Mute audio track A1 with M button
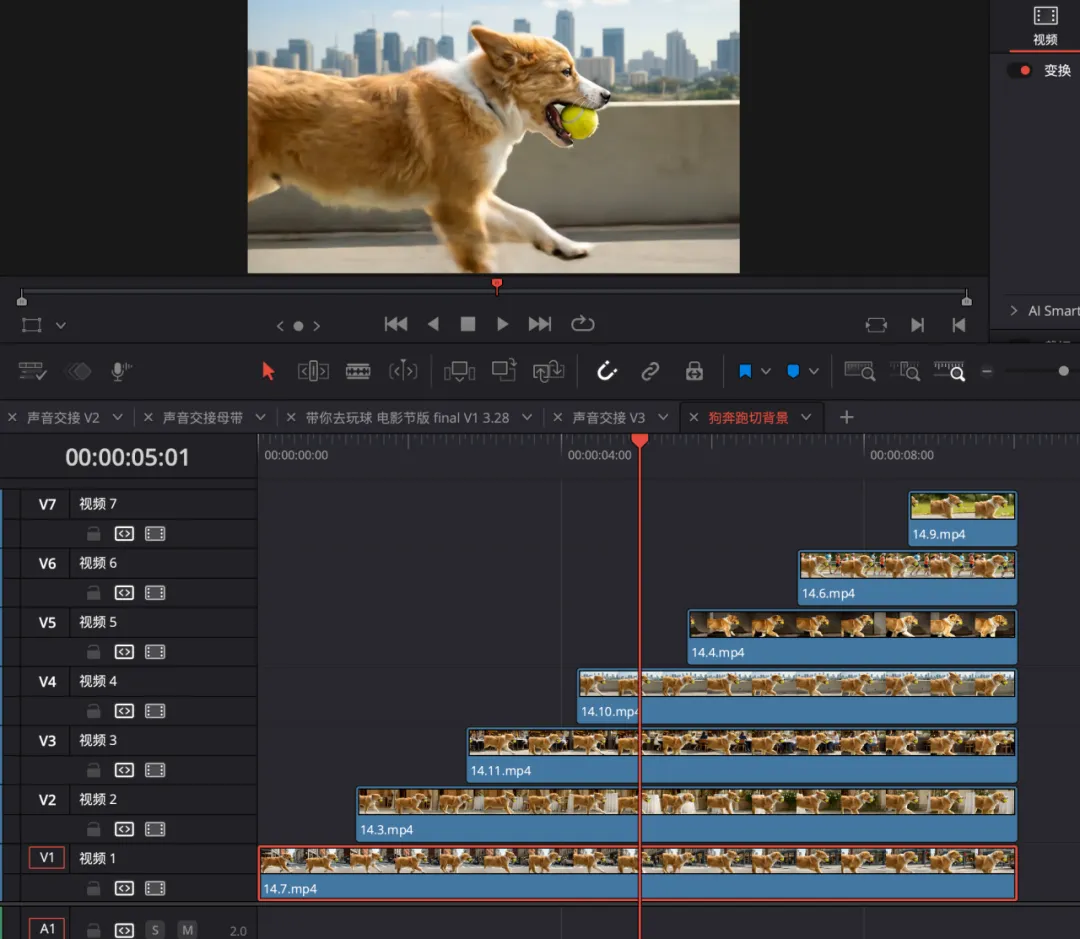The height and width of the screenshot is (939, 1080). (187, 930)
